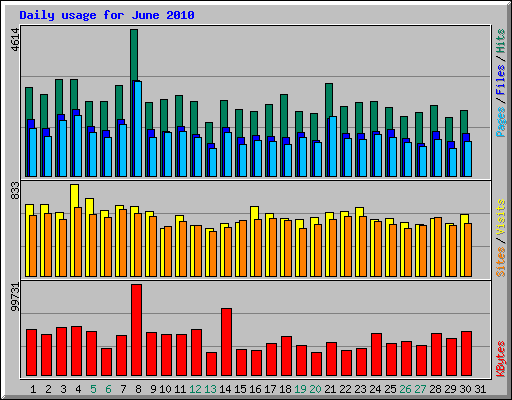This screenshot has height=400, width=512.
Task: Click the orange sites bar for day 7
Action: click(123, 243)
